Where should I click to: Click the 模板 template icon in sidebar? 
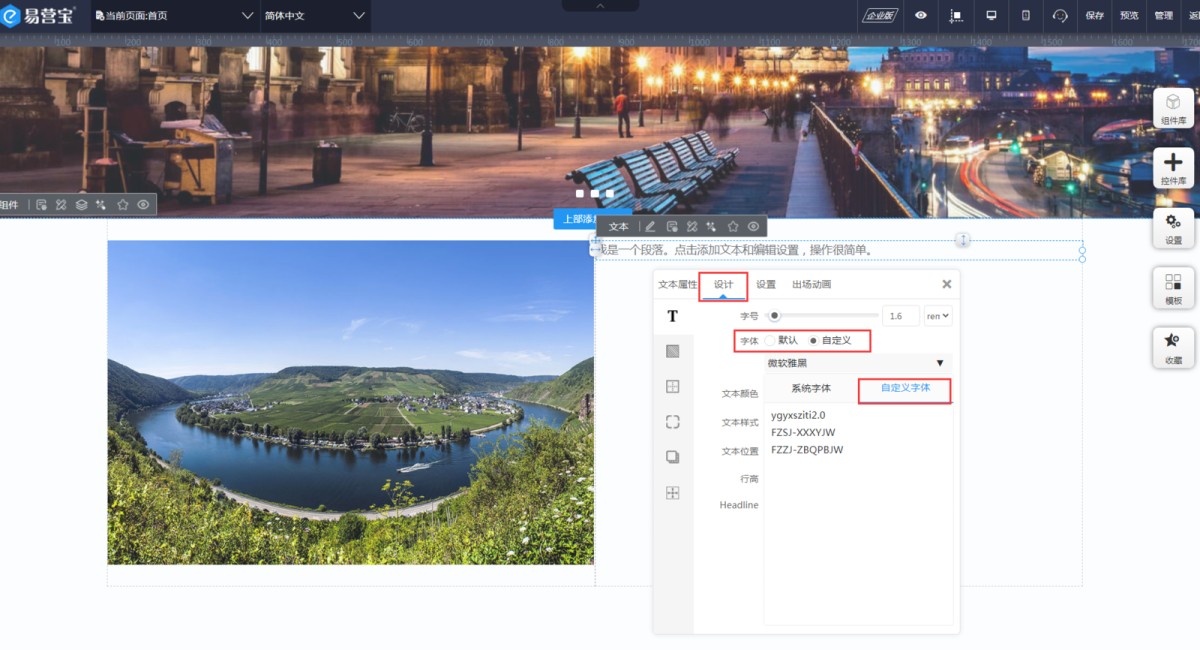1173,288
